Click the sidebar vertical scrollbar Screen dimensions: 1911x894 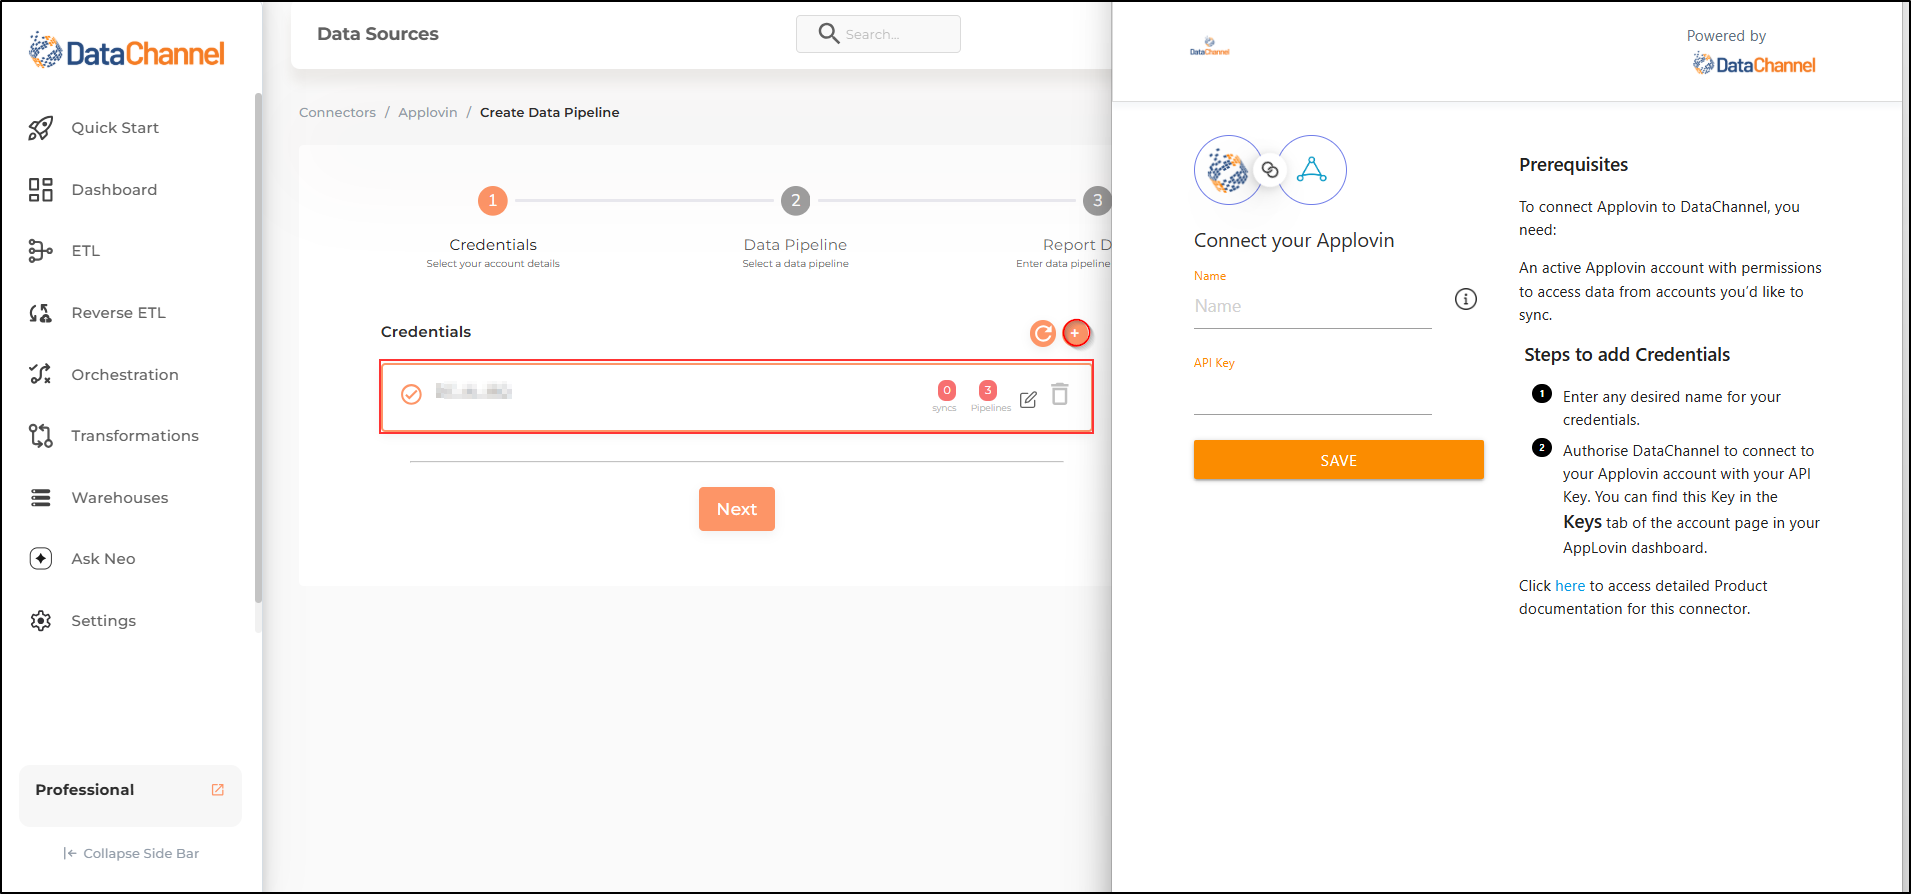258,347
